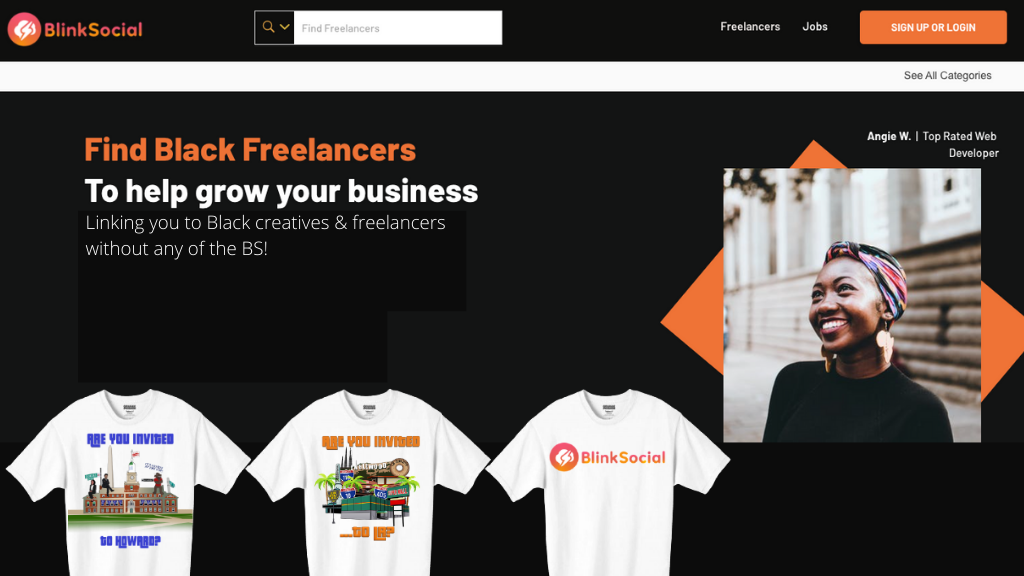The image size is (1024, 576).
Task: Select the LA invitation t-shirt image
Action: click(x=369, y=483)
